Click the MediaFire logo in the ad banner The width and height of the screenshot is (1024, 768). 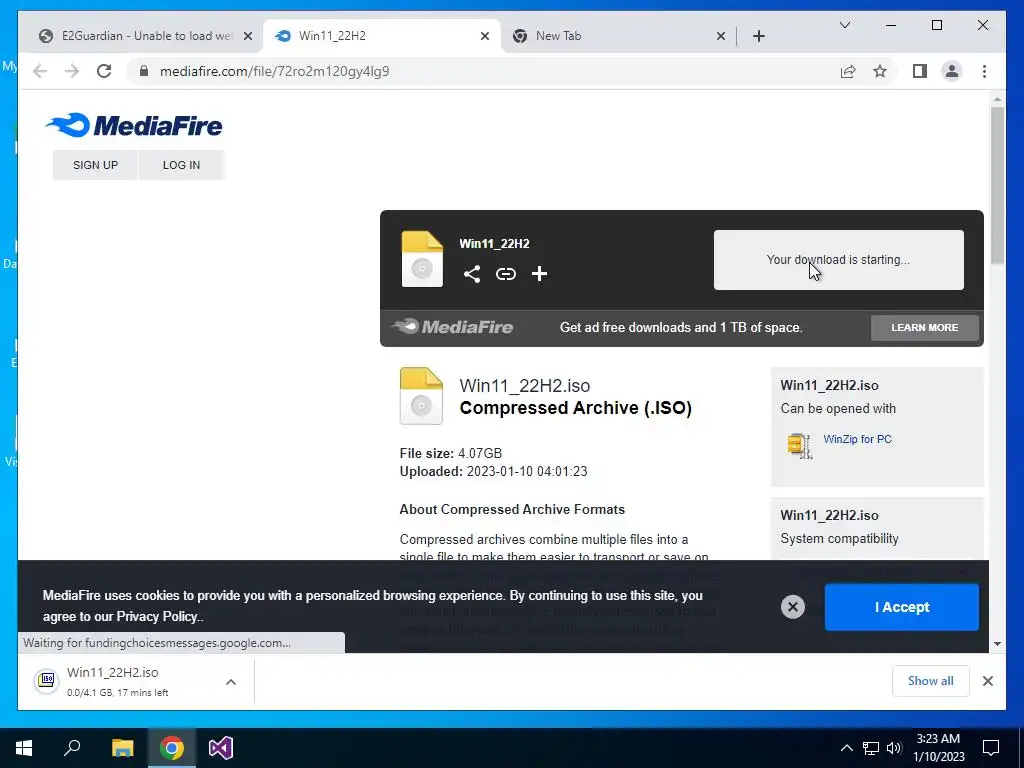tap(452, 327)
